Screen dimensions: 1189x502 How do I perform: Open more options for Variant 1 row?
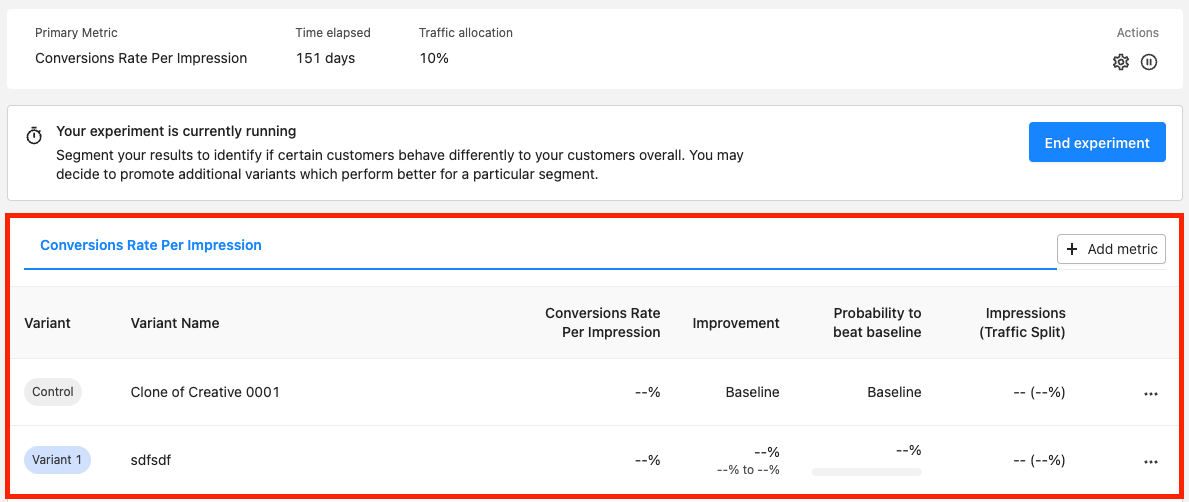click(x=1150, y=461)
